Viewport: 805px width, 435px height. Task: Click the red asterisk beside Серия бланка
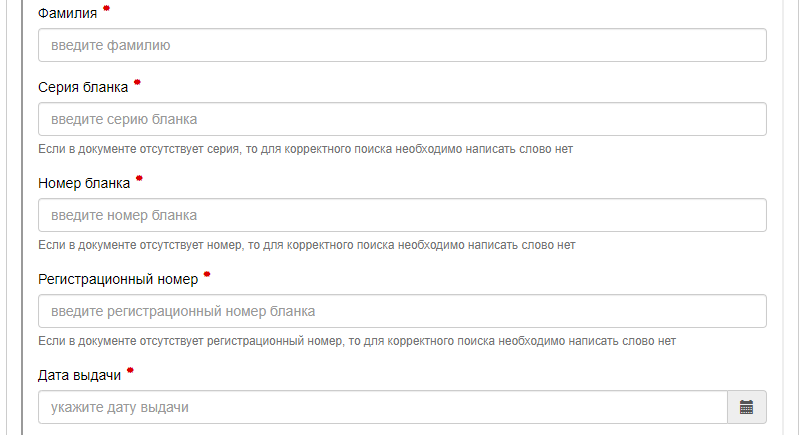137,83
